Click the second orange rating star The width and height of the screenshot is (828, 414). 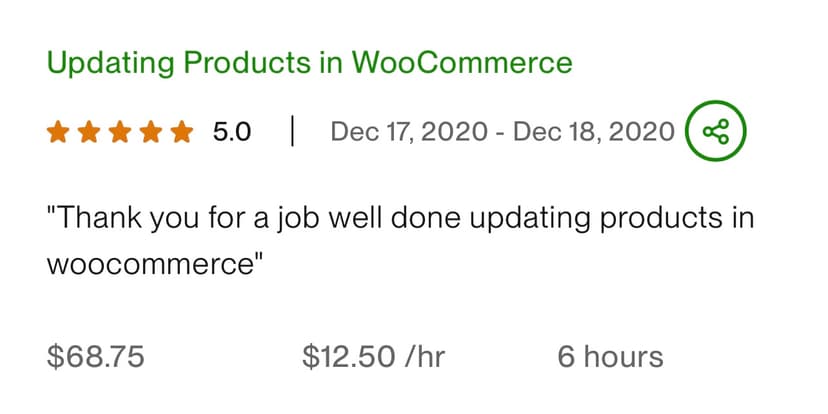click(88, 132)
